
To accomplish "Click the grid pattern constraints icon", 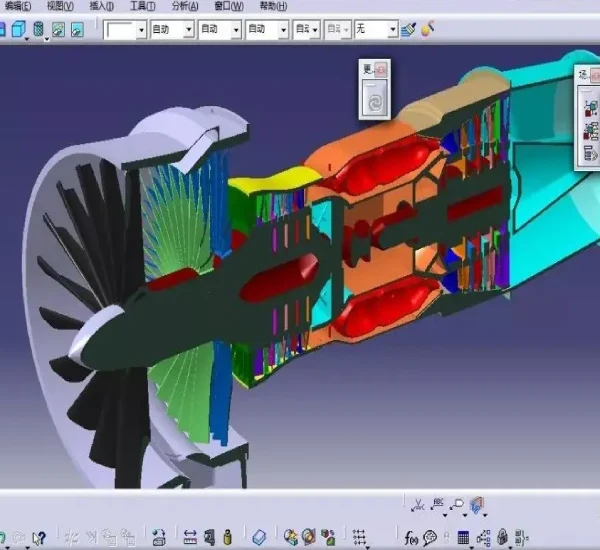I will pos(359,537).
